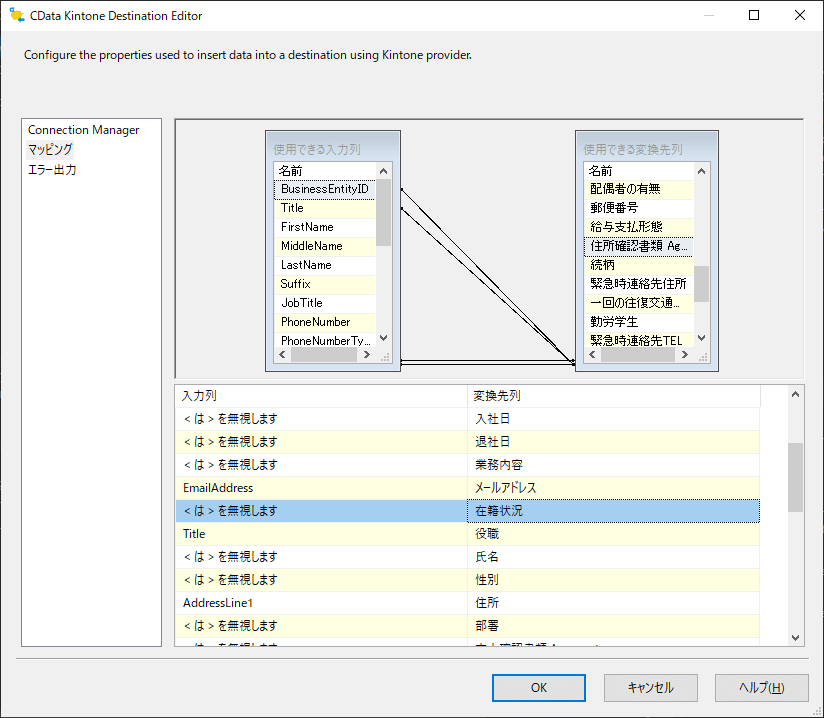Viewport: 824px width, 718px height.
Task: Select 続柄 destination column
Action: 638,265
